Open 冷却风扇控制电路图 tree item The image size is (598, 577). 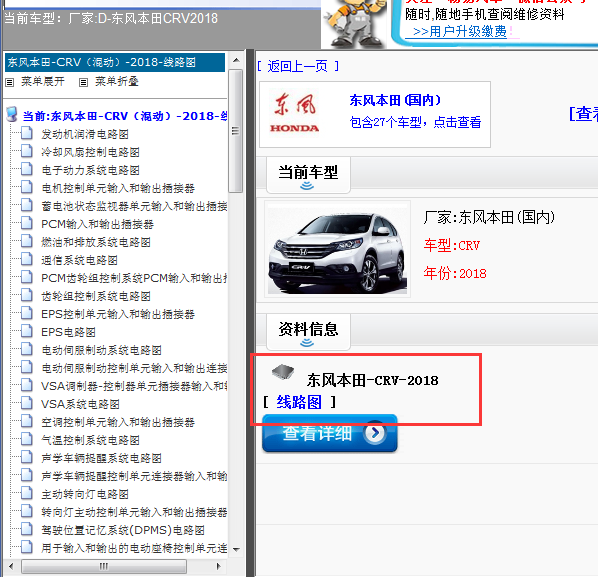[90, 152]
